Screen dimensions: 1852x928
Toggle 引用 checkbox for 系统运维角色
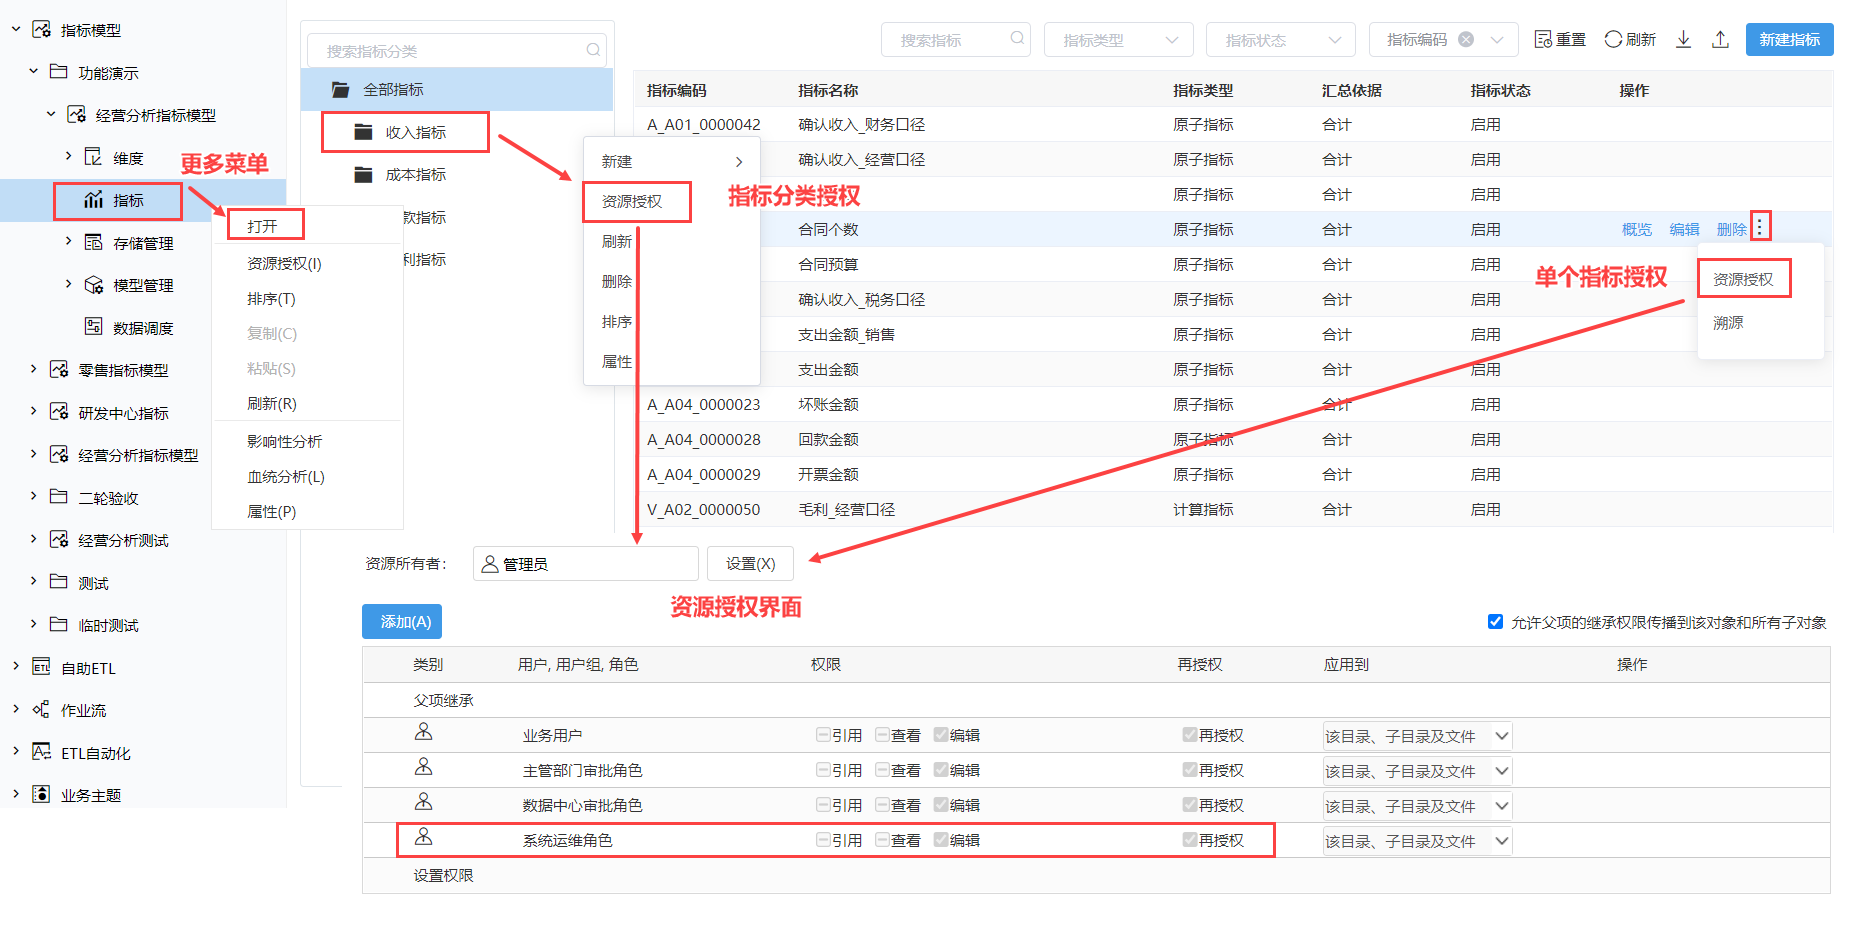coord(823,840)
